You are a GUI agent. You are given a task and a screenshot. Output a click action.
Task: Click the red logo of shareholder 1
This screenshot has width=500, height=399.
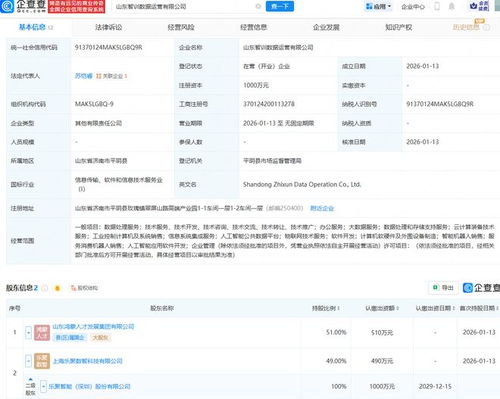point(42,333)
